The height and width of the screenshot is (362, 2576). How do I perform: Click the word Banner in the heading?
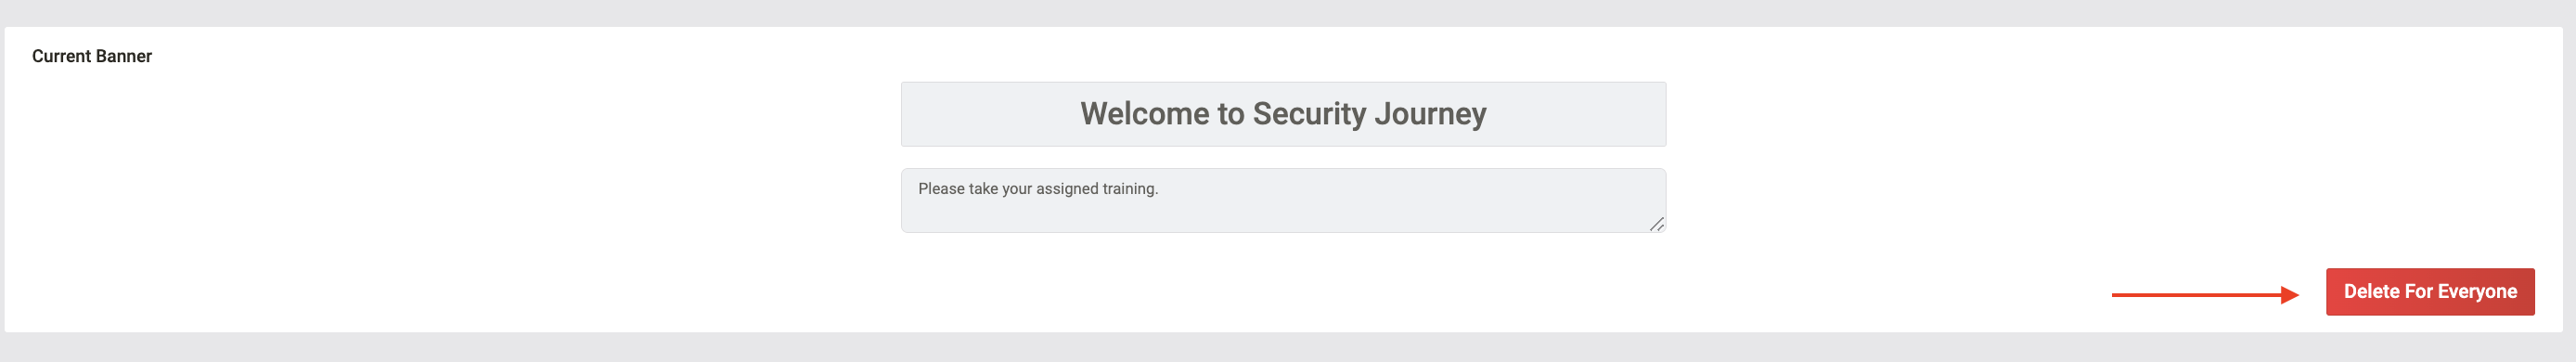click(124, 56)
